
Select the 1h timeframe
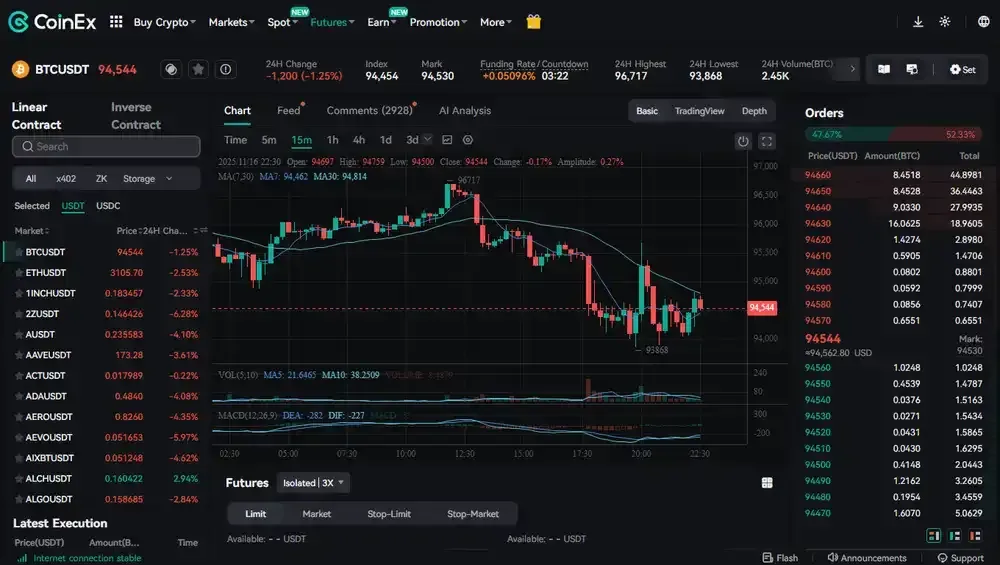tap(332, 140)
